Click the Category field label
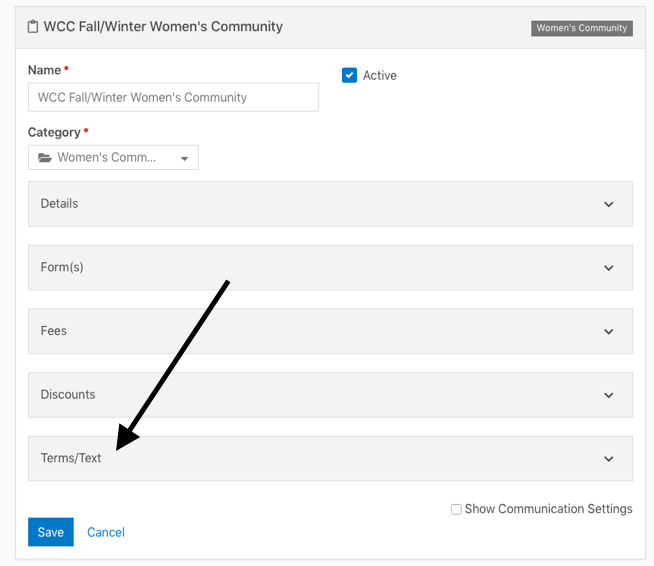 (x=54, y=132)
